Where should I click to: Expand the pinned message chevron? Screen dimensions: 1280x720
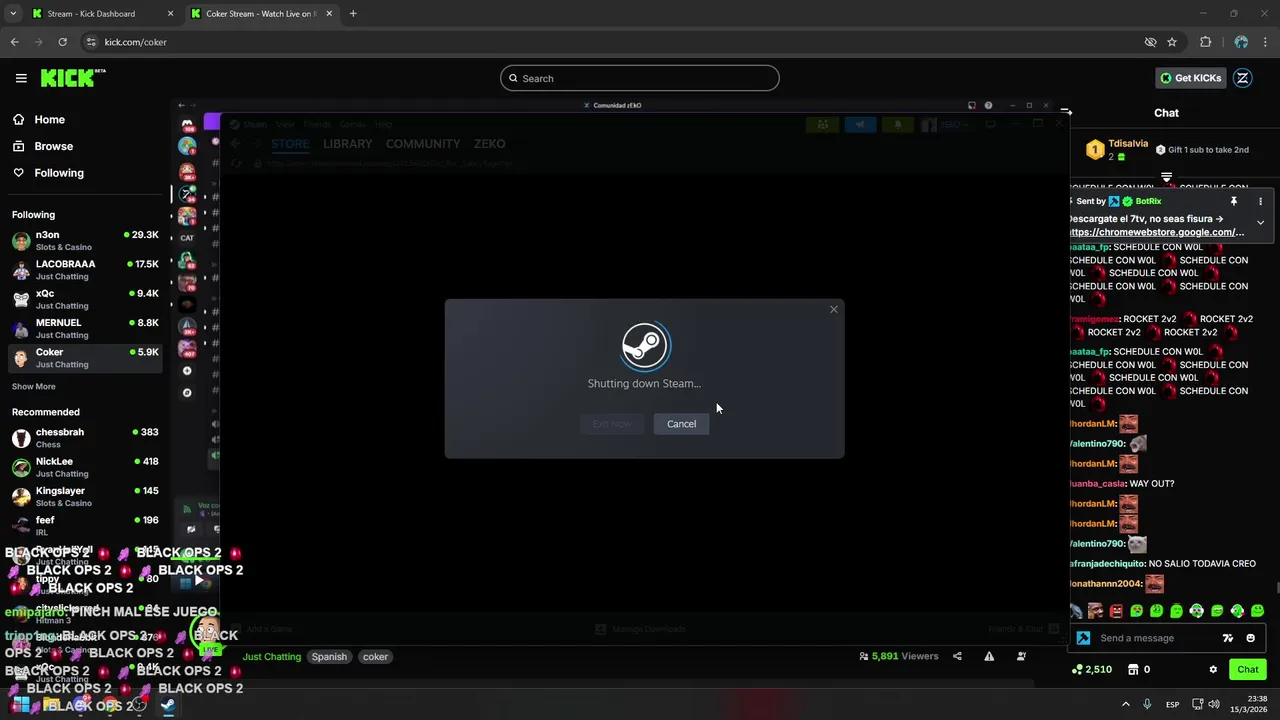coord(1260,222)
